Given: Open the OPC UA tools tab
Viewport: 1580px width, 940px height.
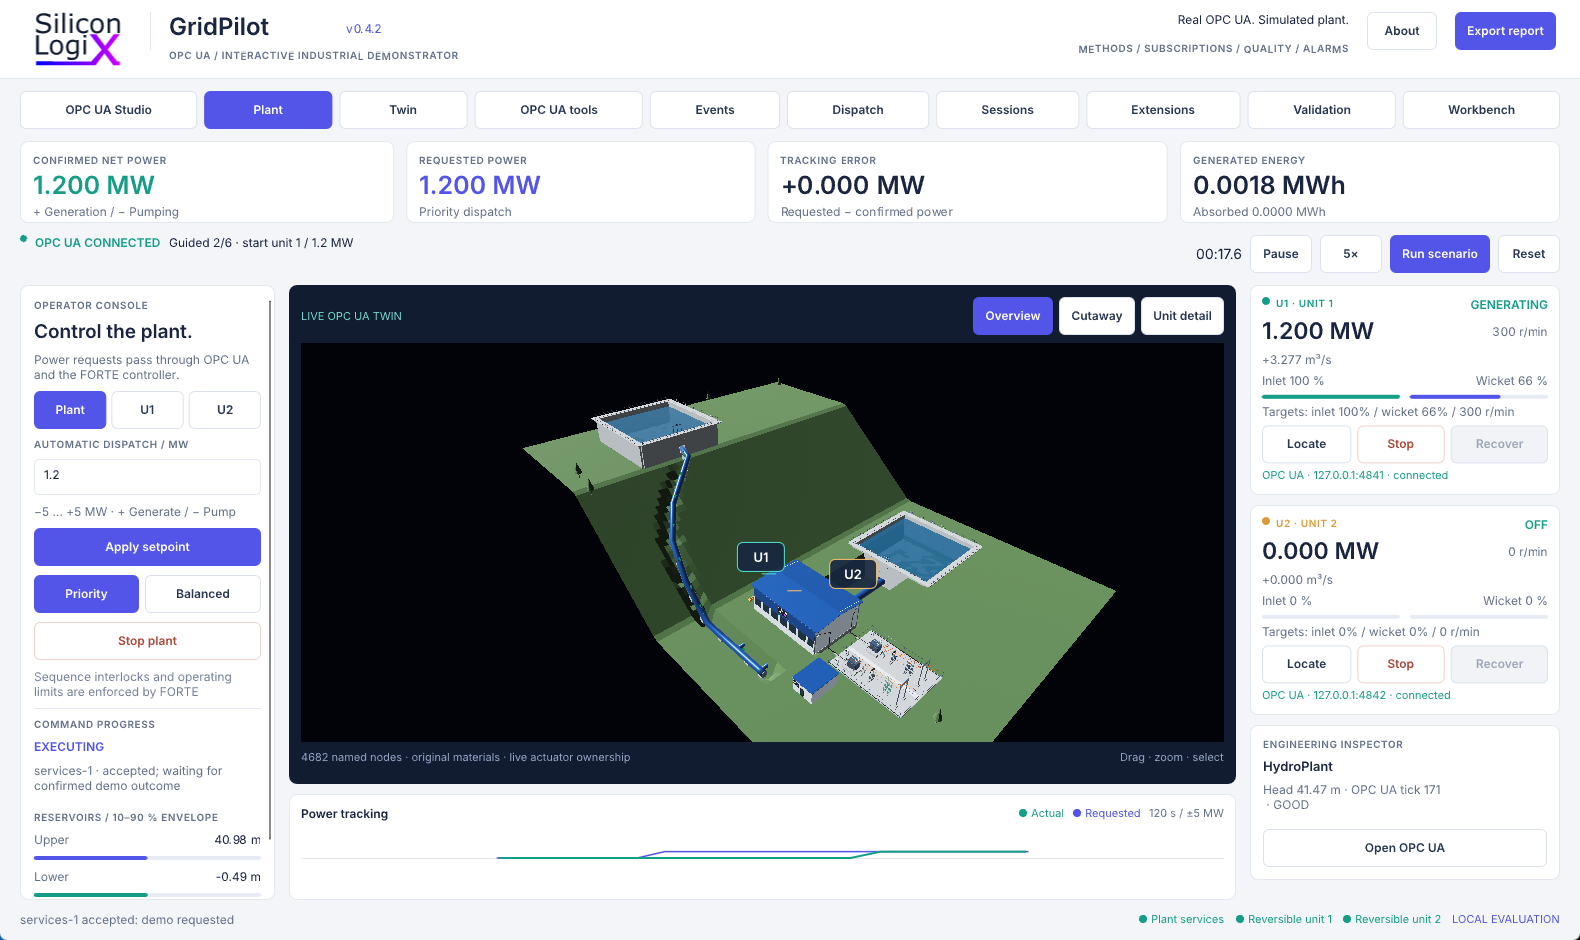Looking at the screenshot, I should [x=559, y=110].
